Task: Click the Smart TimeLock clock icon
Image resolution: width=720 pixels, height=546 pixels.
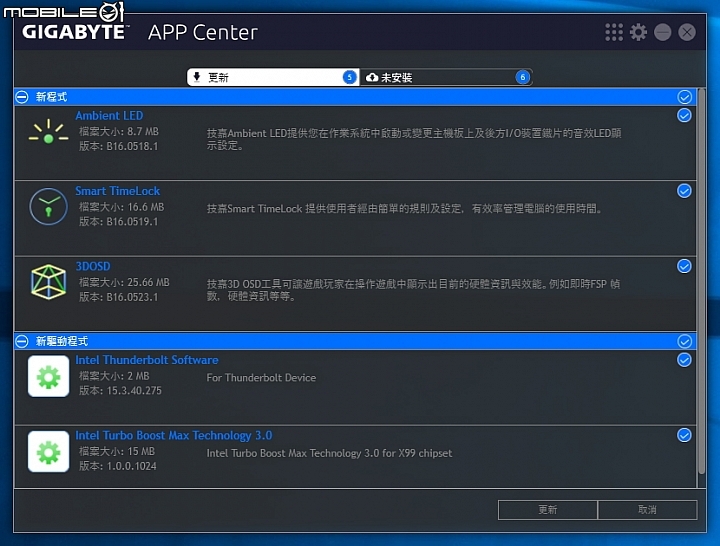Action: point(48,207)
